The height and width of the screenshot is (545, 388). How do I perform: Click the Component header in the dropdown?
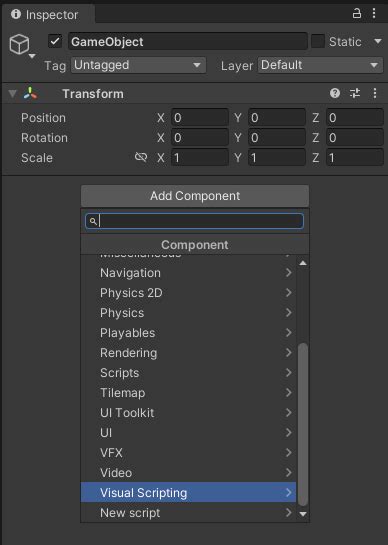[x=195, y=245]
